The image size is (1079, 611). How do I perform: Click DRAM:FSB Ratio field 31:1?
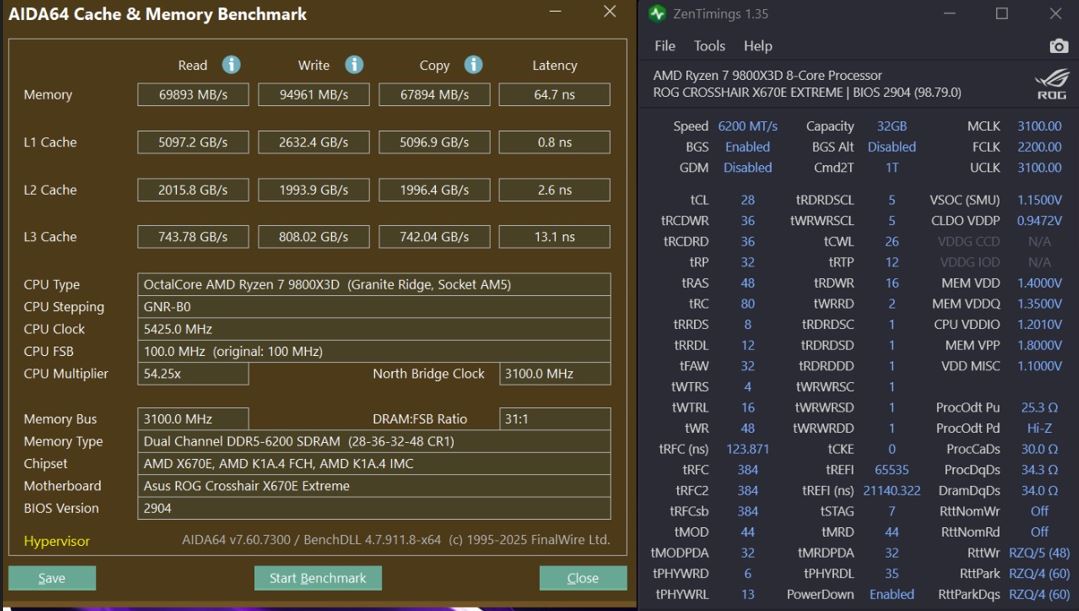tap(555, 419)
